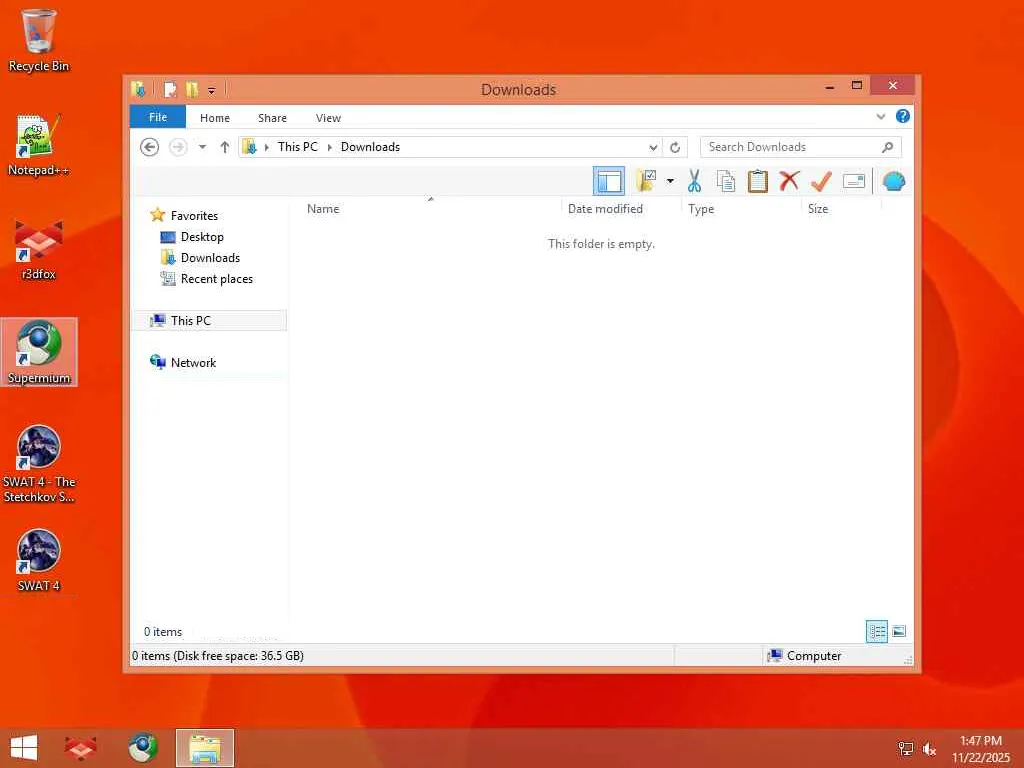Go up one level with the Up arrow
This screenshot has width=1024, height=768.
click(225, 147)
